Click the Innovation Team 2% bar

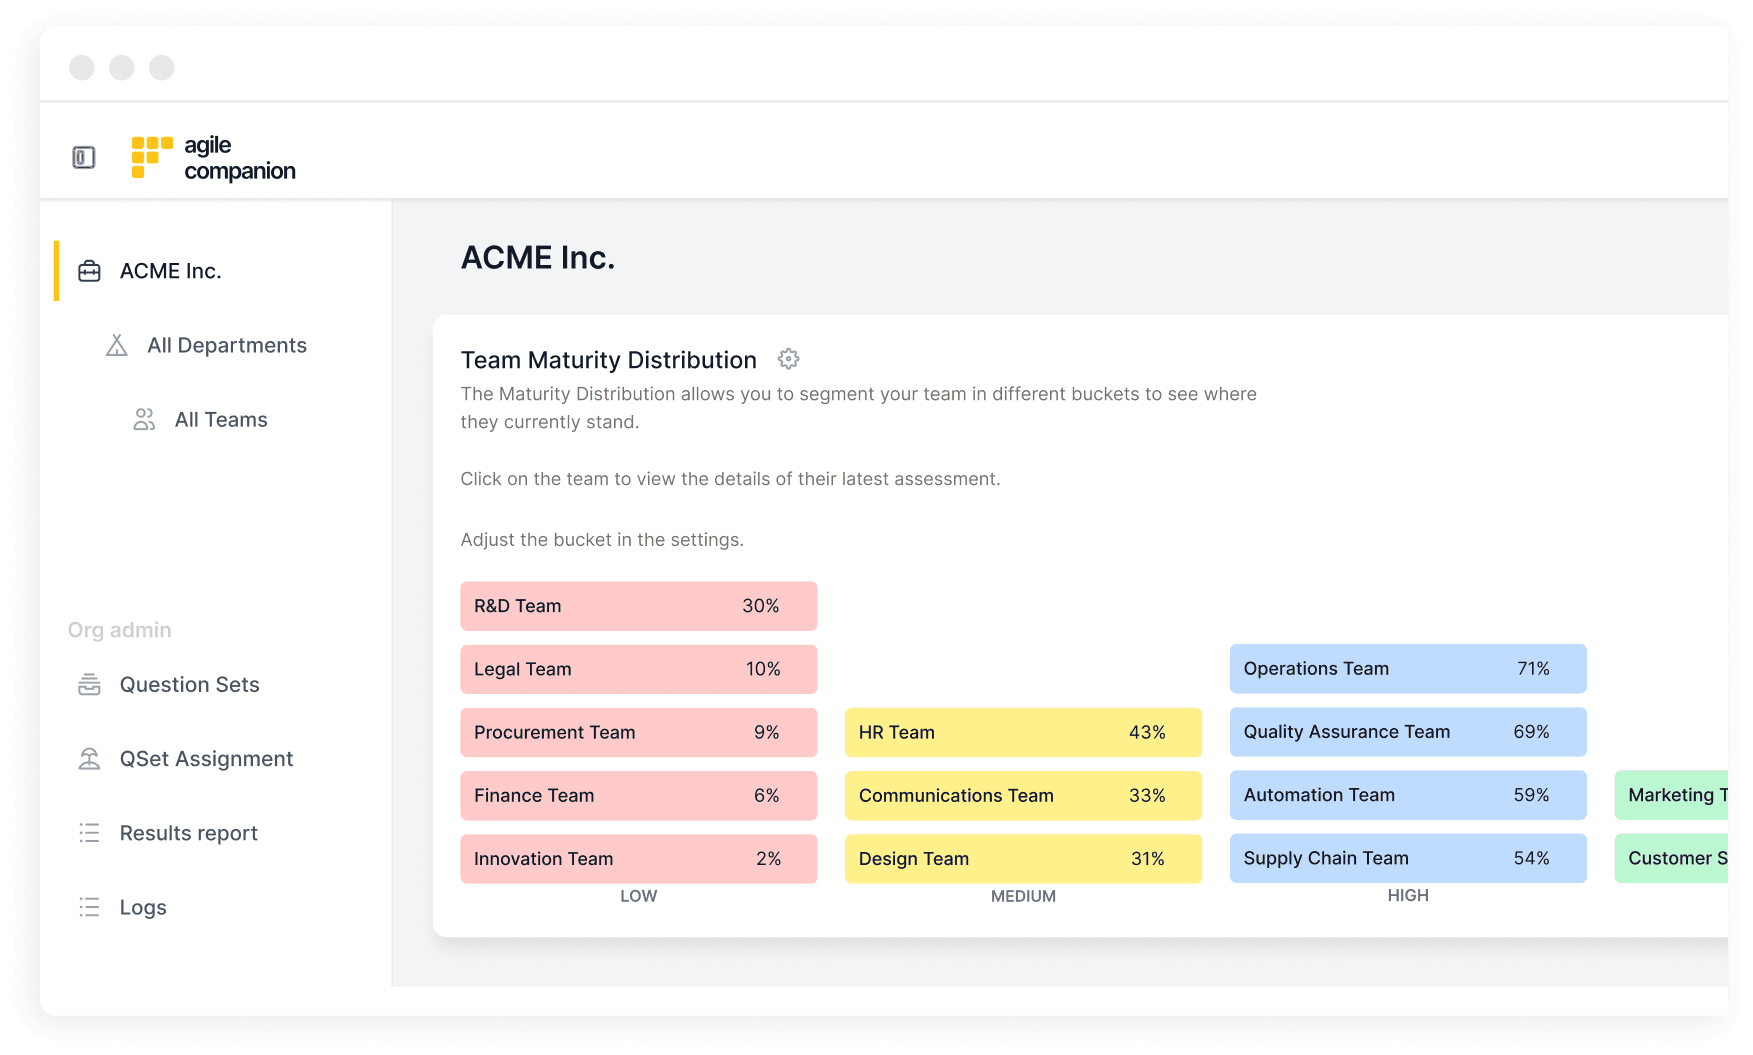[638, 859]
